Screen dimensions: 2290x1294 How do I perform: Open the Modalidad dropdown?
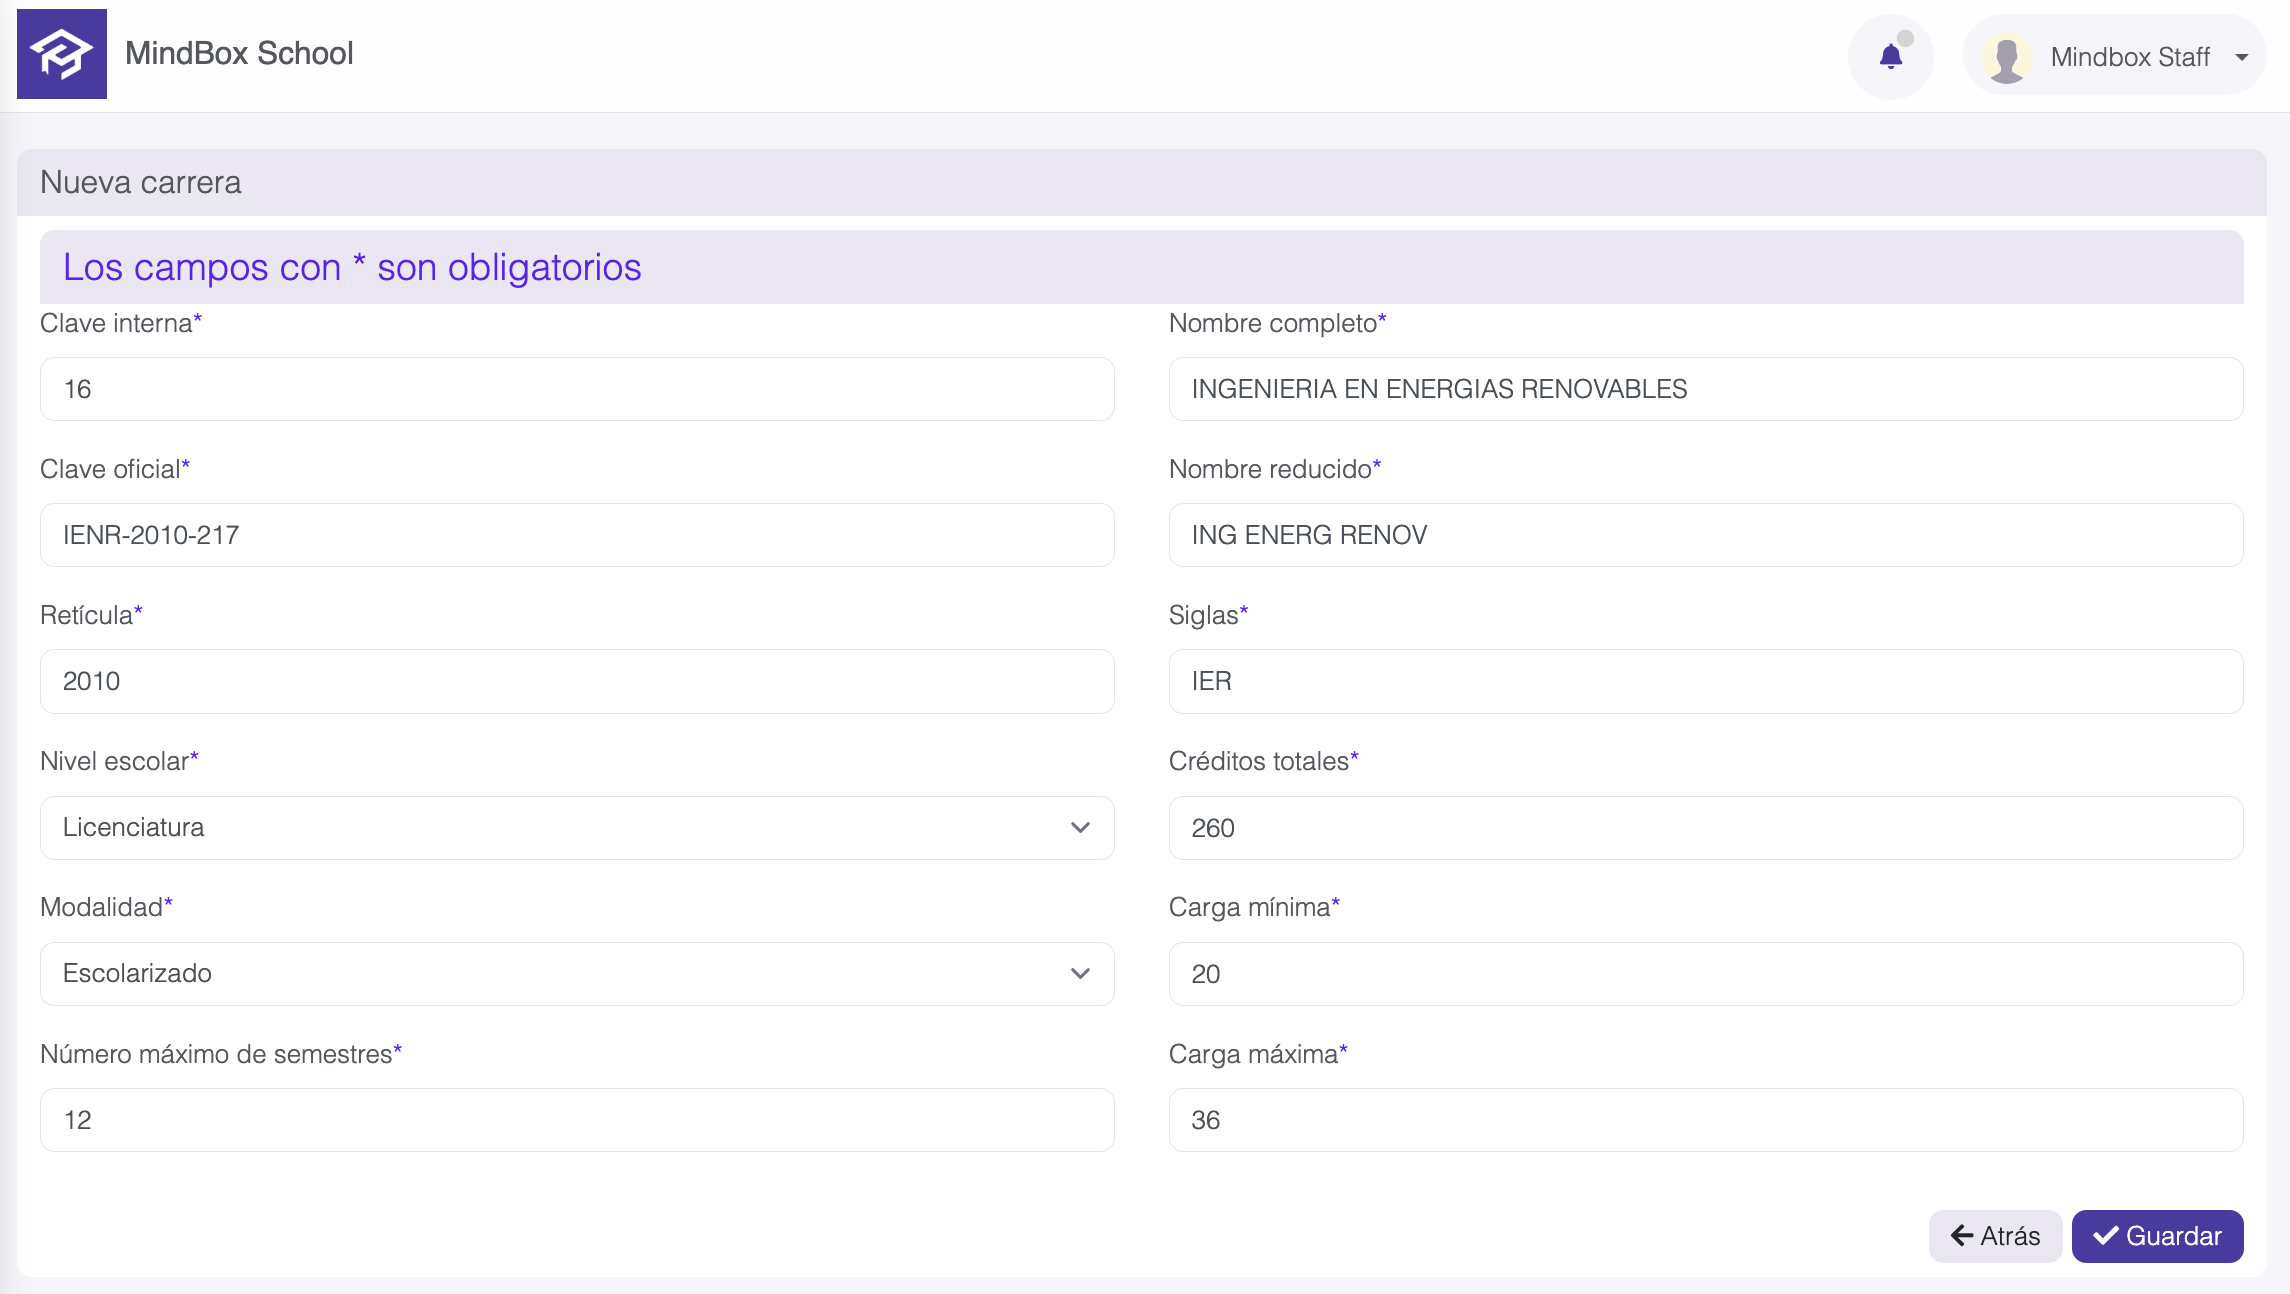pyautogui.click(x=576, y=974)
